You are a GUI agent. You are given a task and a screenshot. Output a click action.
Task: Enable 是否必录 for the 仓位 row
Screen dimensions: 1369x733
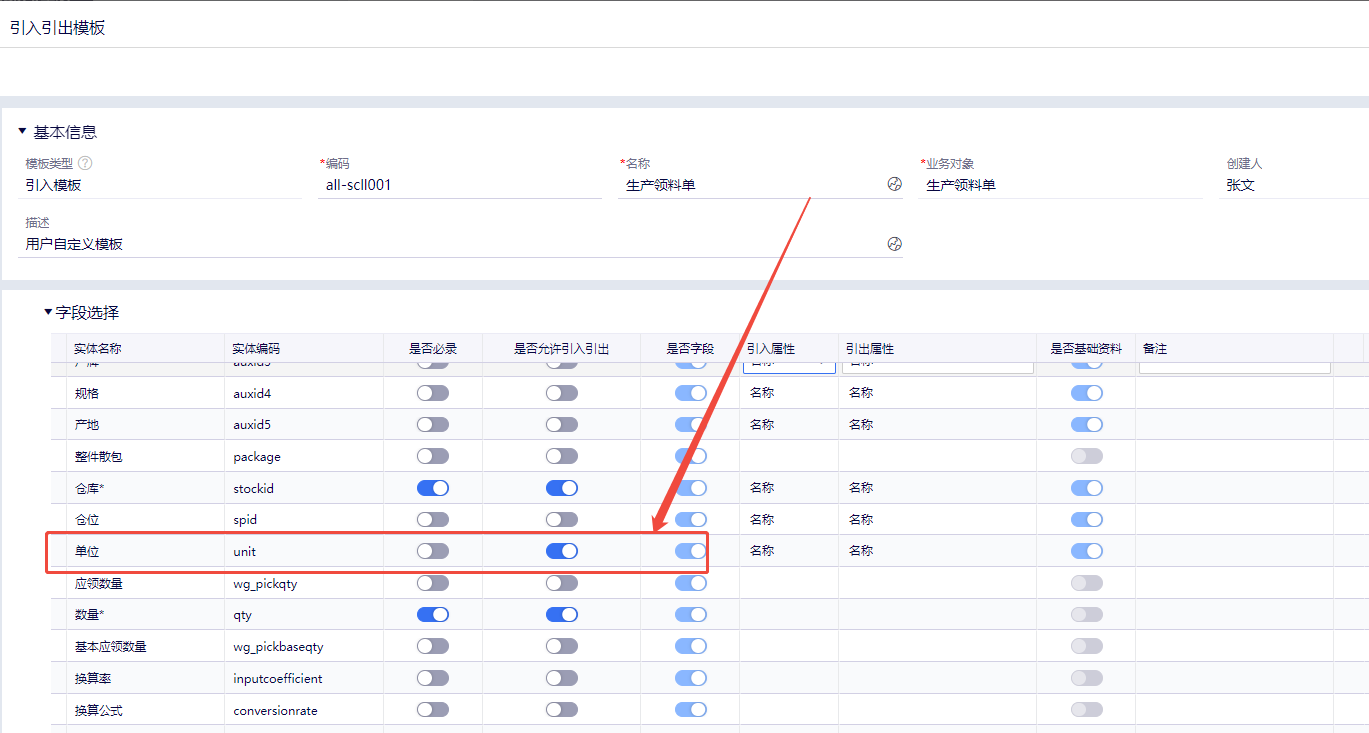(x=433, y=520)
